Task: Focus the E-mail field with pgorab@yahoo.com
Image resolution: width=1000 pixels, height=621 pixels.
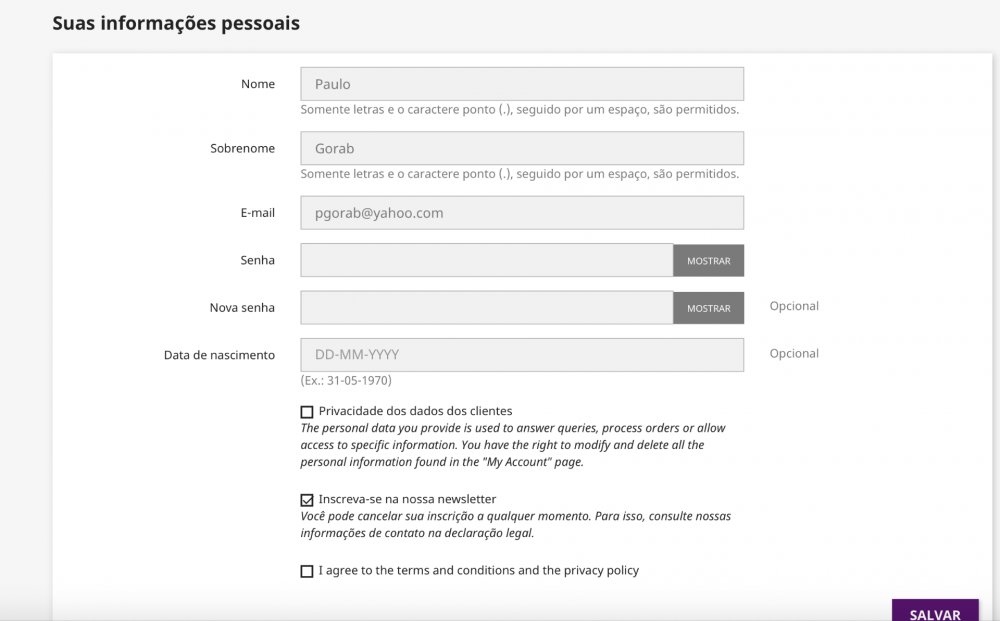Action: click(x=521, y=213)
